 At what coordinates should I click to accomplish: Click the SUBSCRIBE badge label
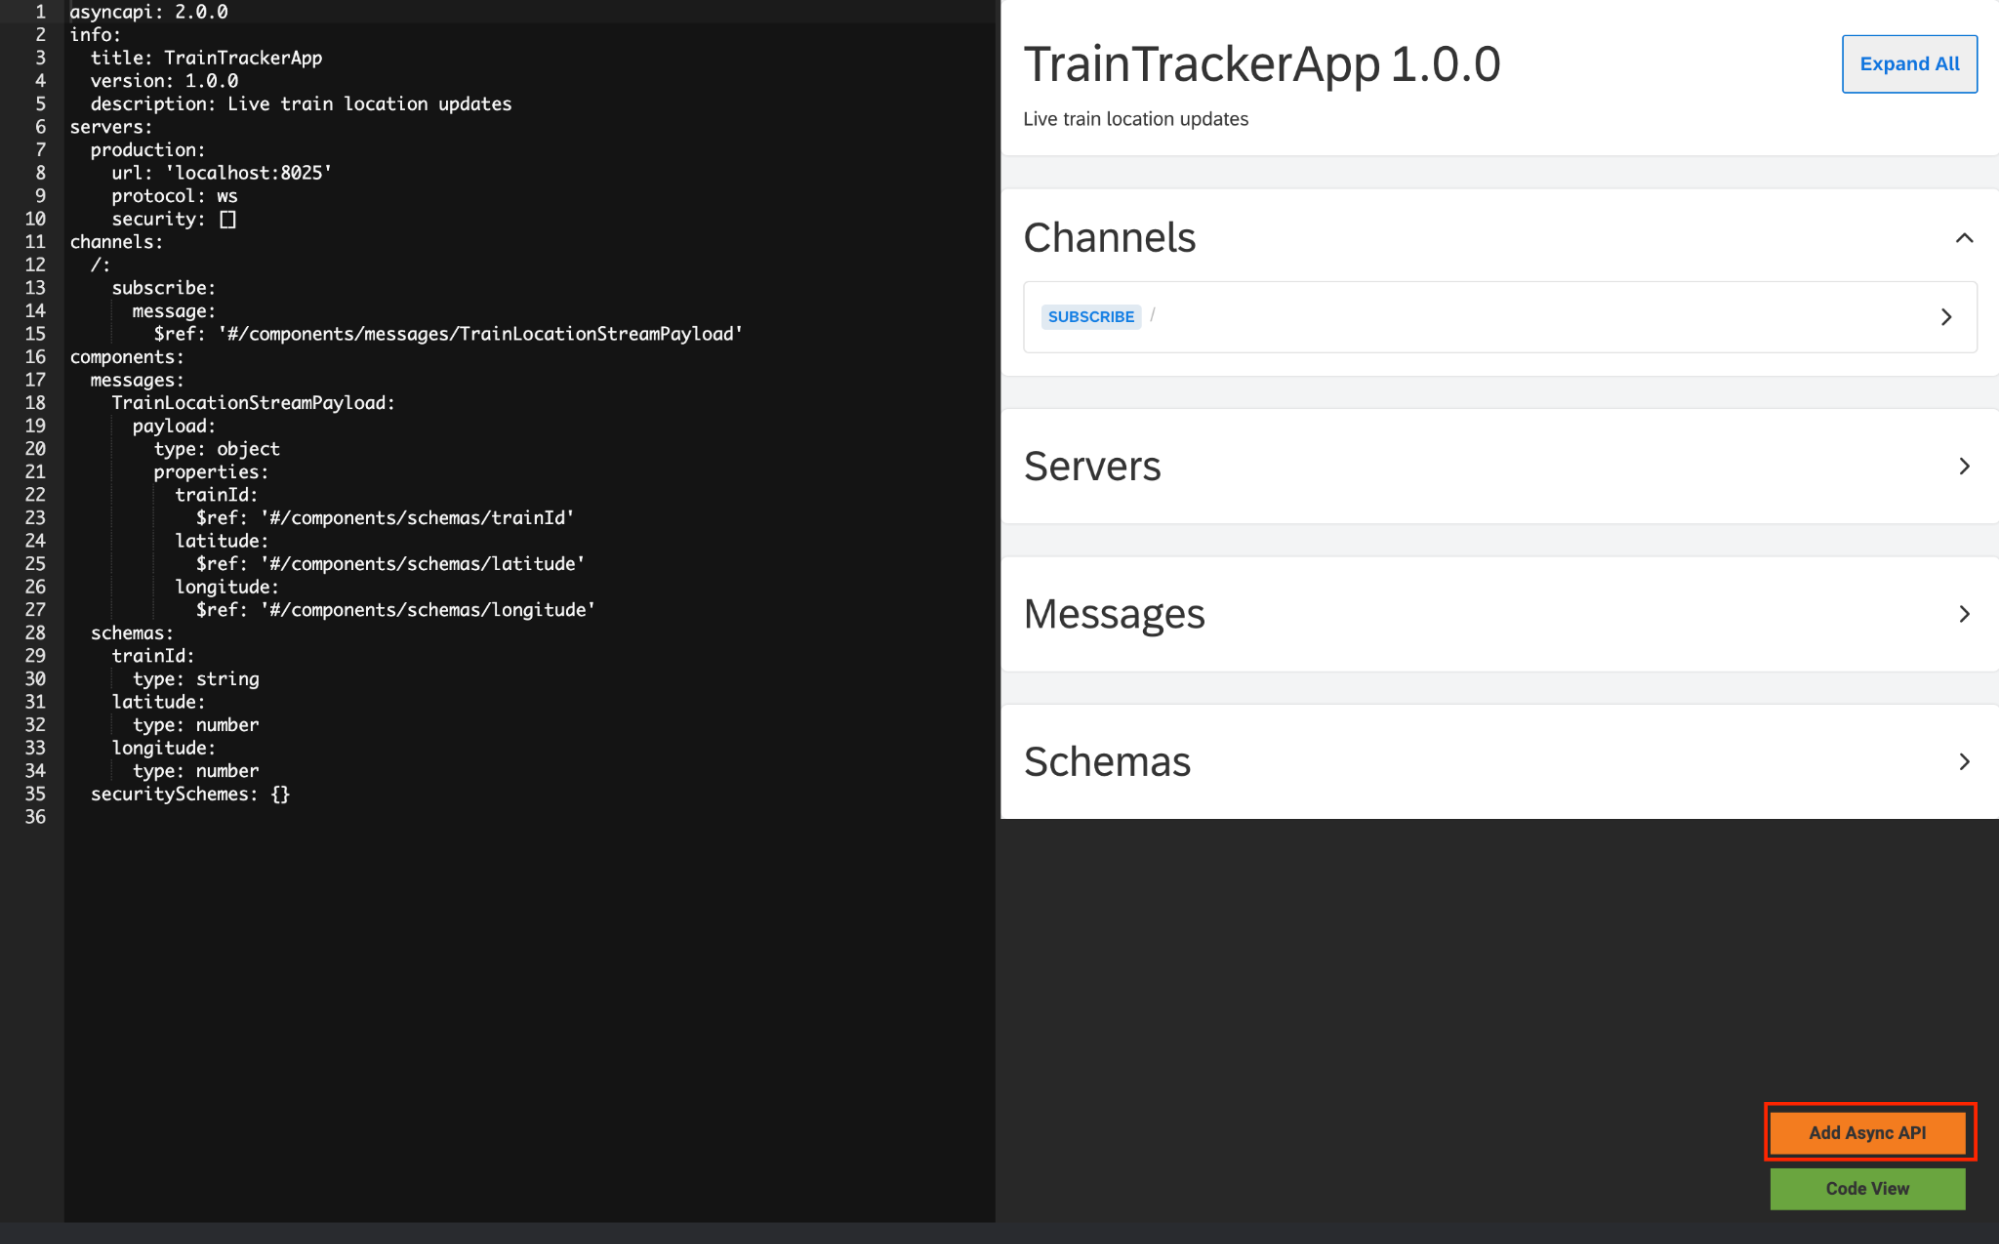(x=1090, y=317)
